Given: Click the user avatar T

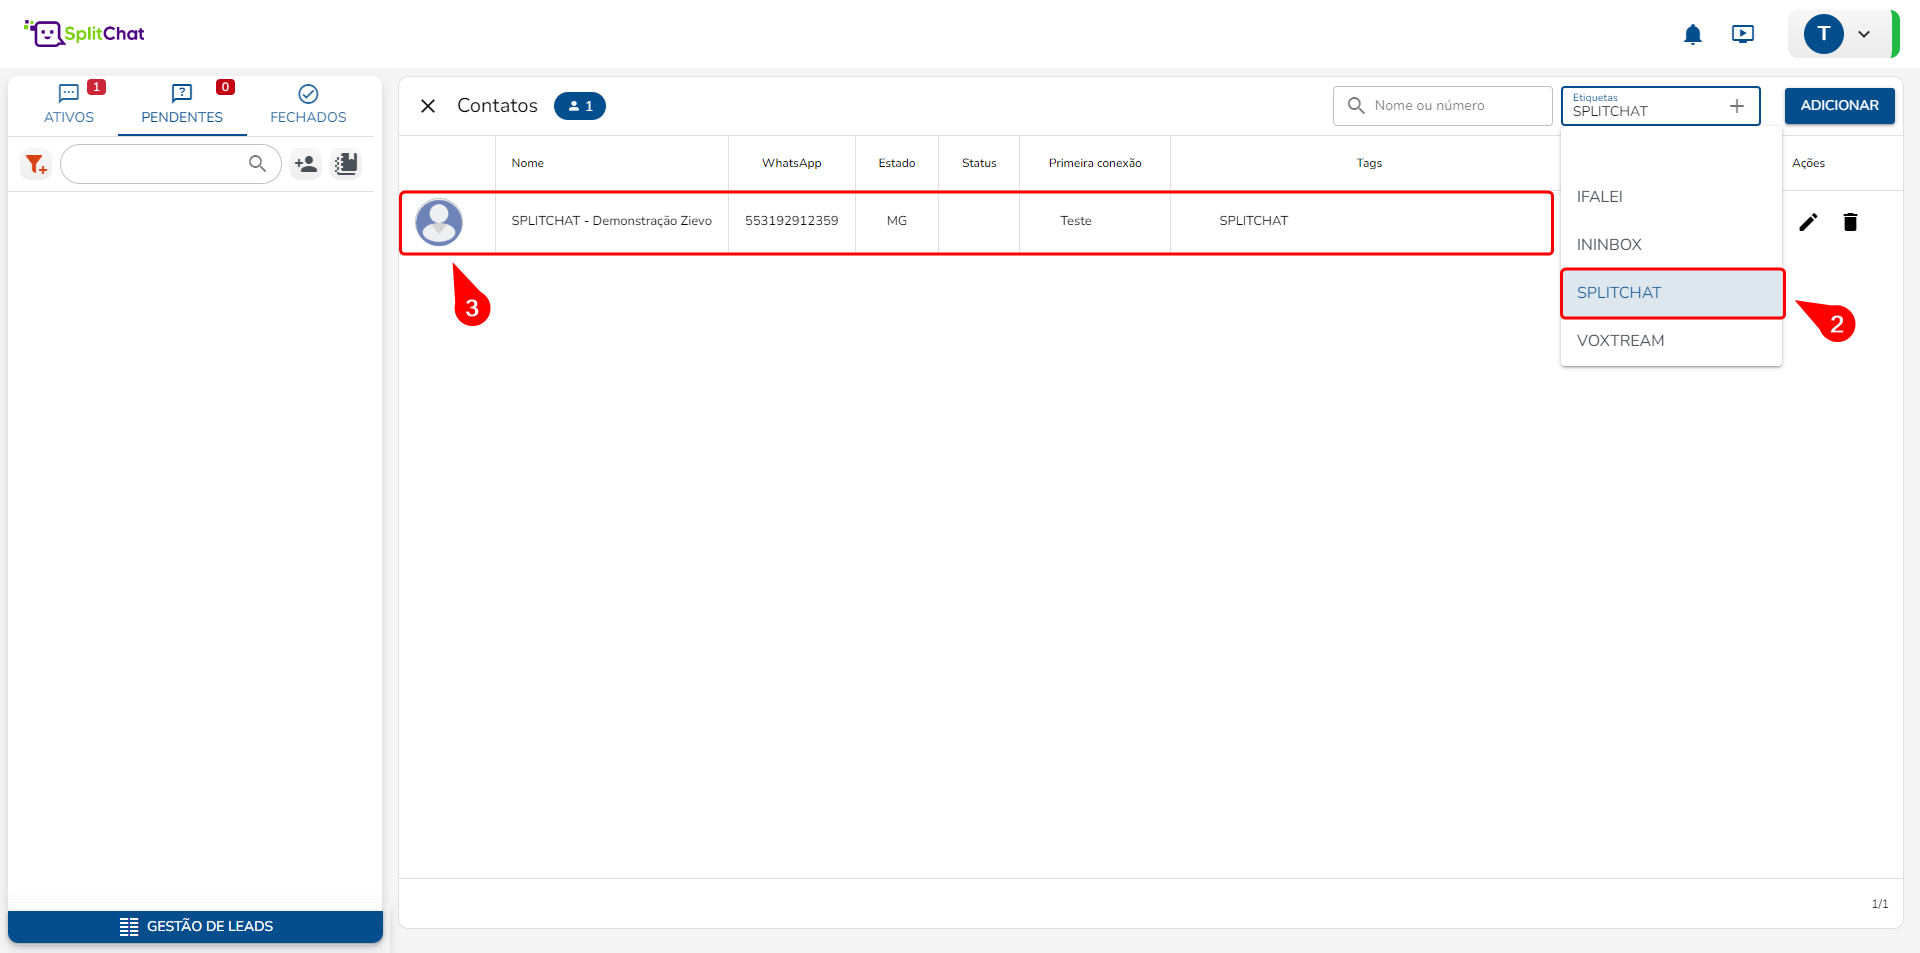Looking at the screenshot, I should (x=1823, y=34).
